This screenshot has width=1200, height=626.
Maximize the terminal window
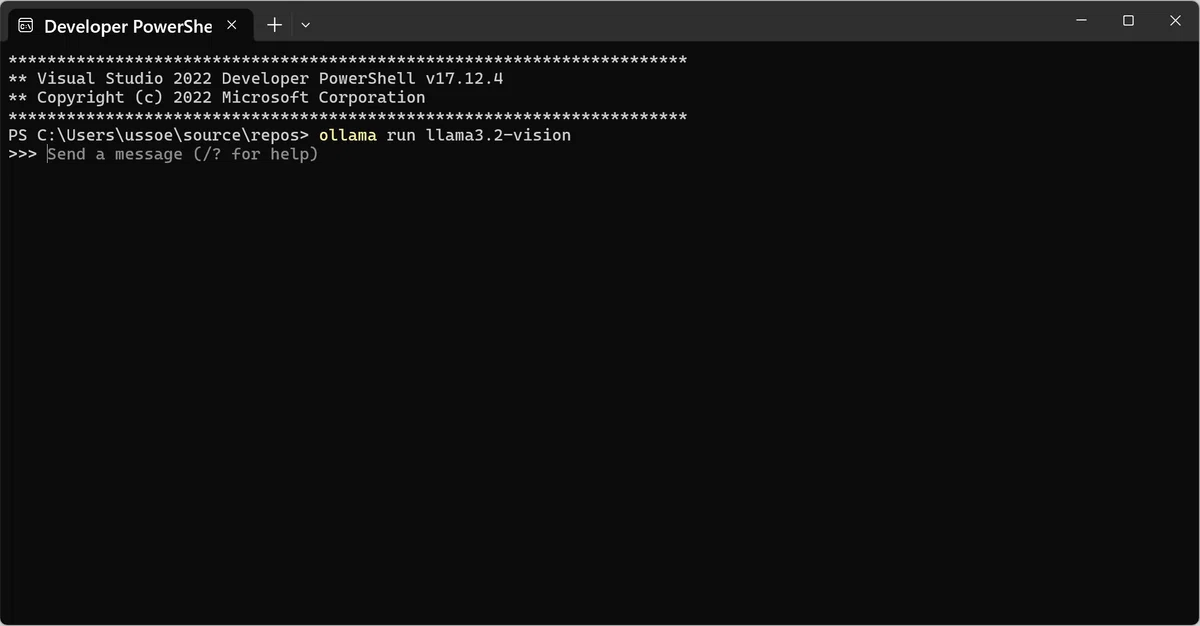[1128, 20]
